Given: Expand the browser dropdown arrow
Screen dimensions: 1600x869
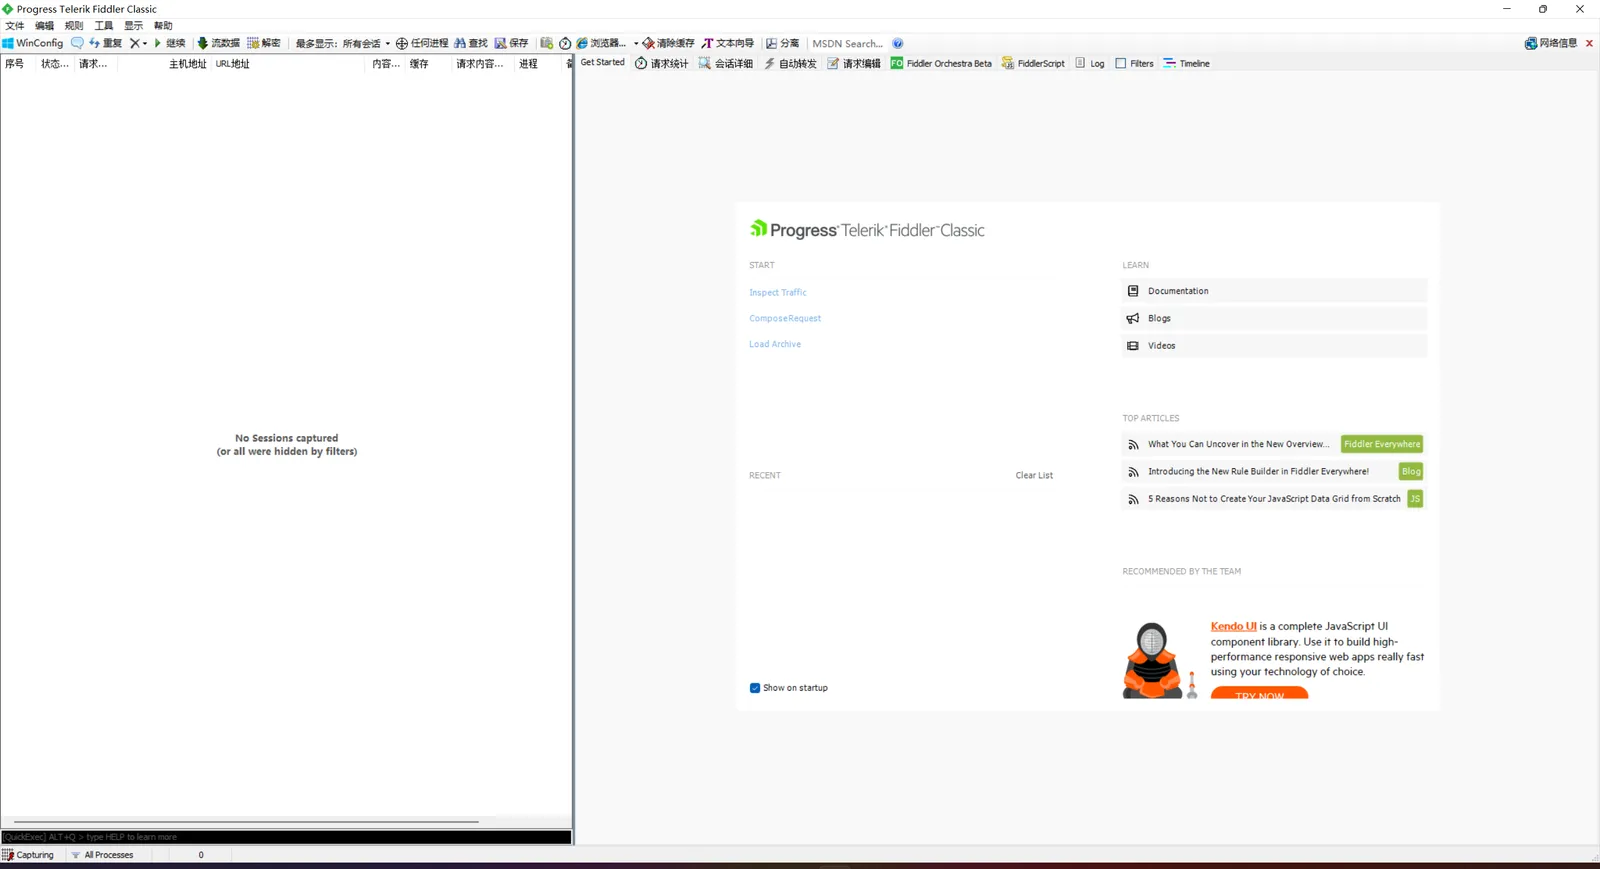Looking at the screenshot, I should (x=636, y=43).
